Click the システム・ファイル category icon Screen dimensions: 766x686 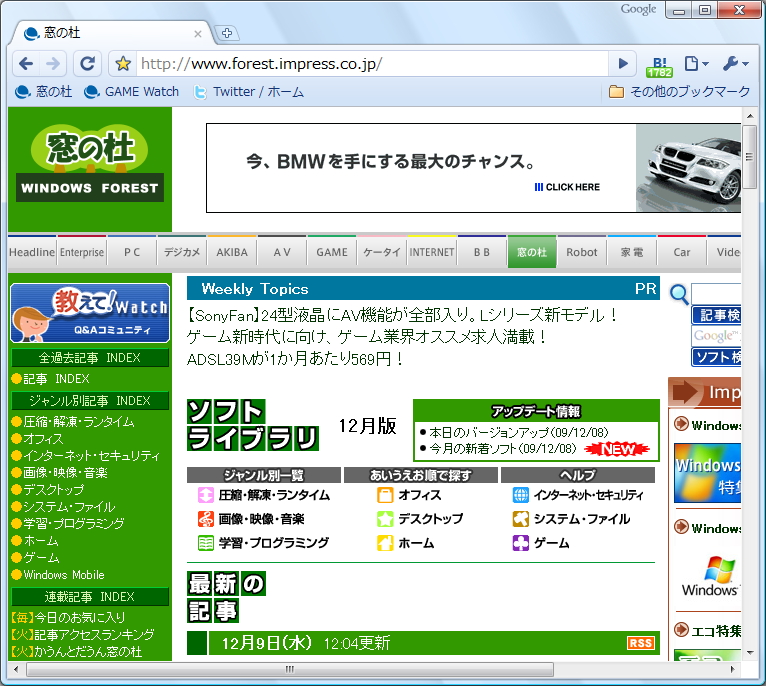coord(521,519)
